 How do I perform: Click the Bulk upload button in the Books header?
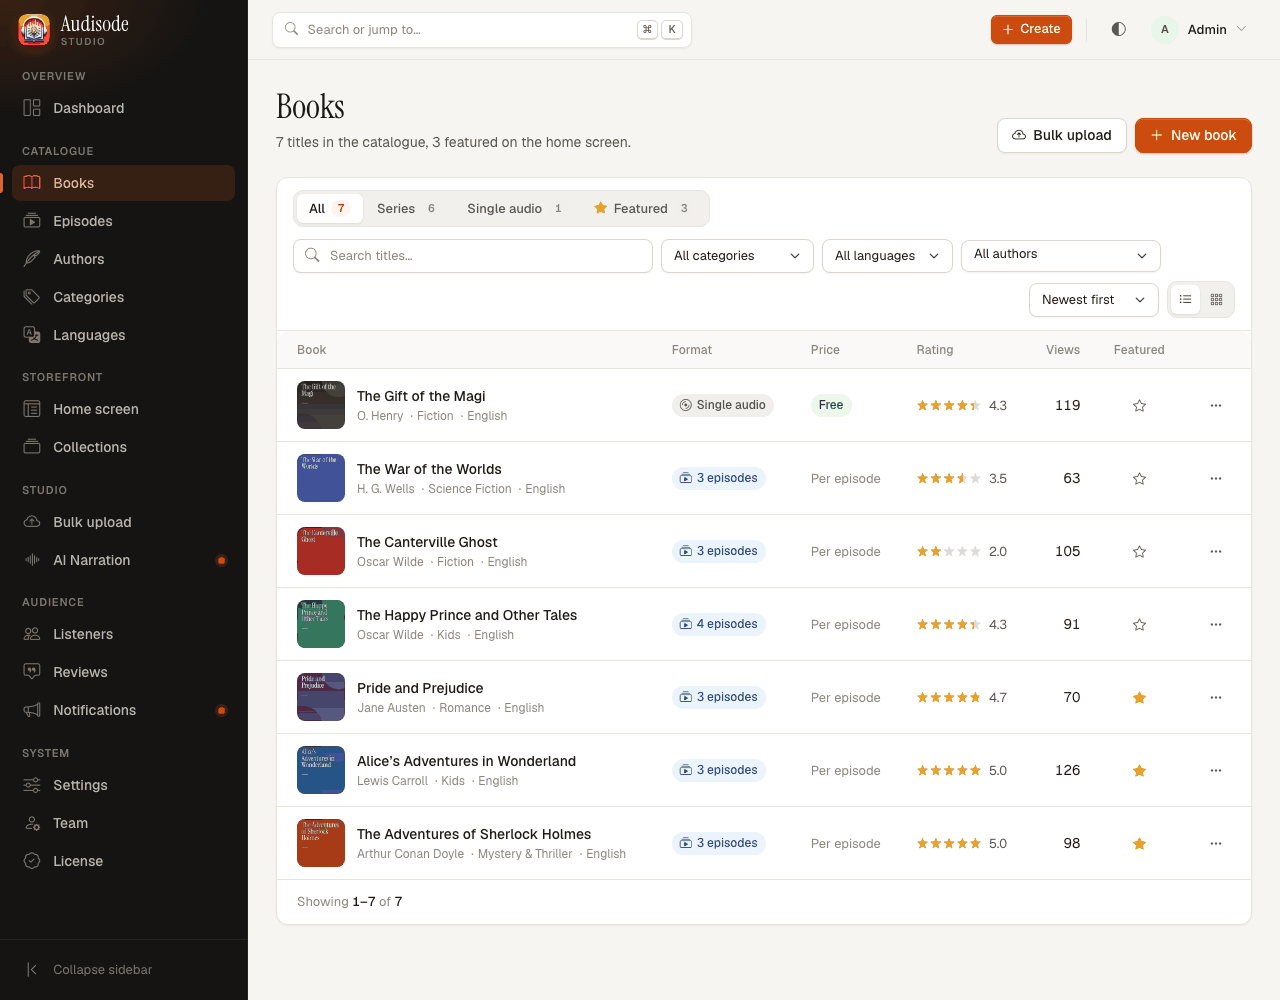(x=1061, y=135)
